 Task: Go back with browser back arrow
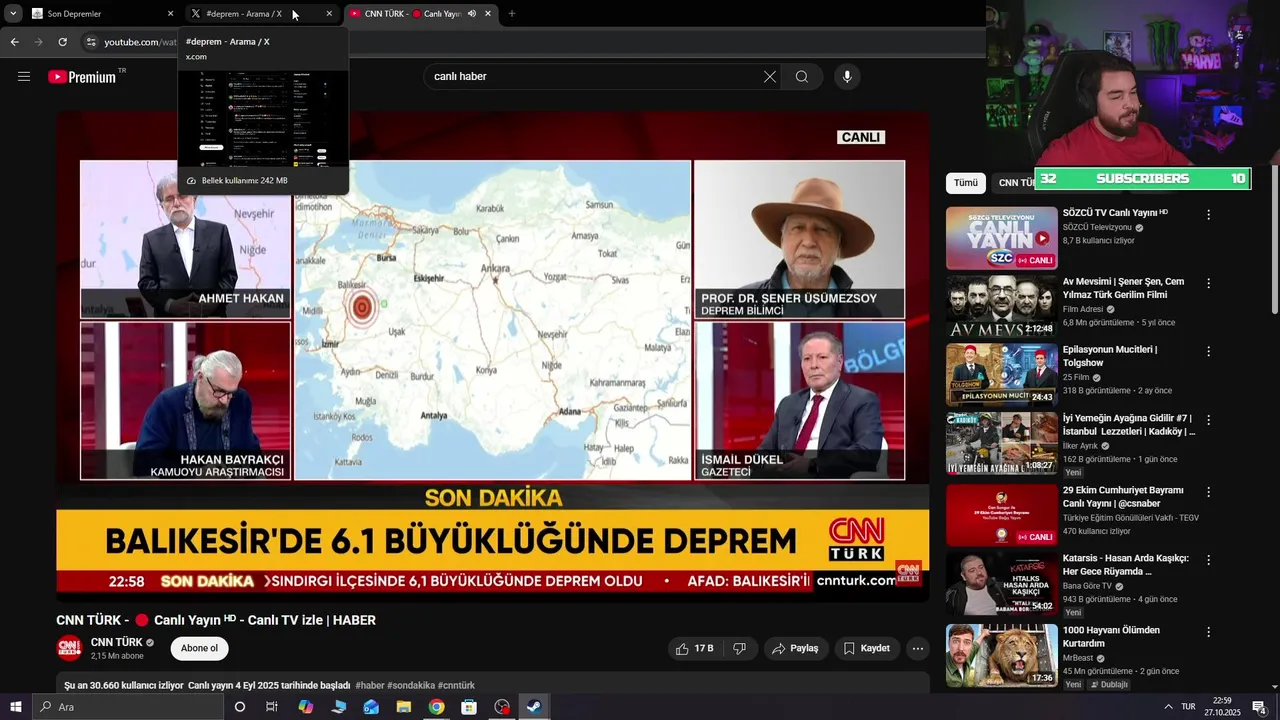click(x=14, y=42)
